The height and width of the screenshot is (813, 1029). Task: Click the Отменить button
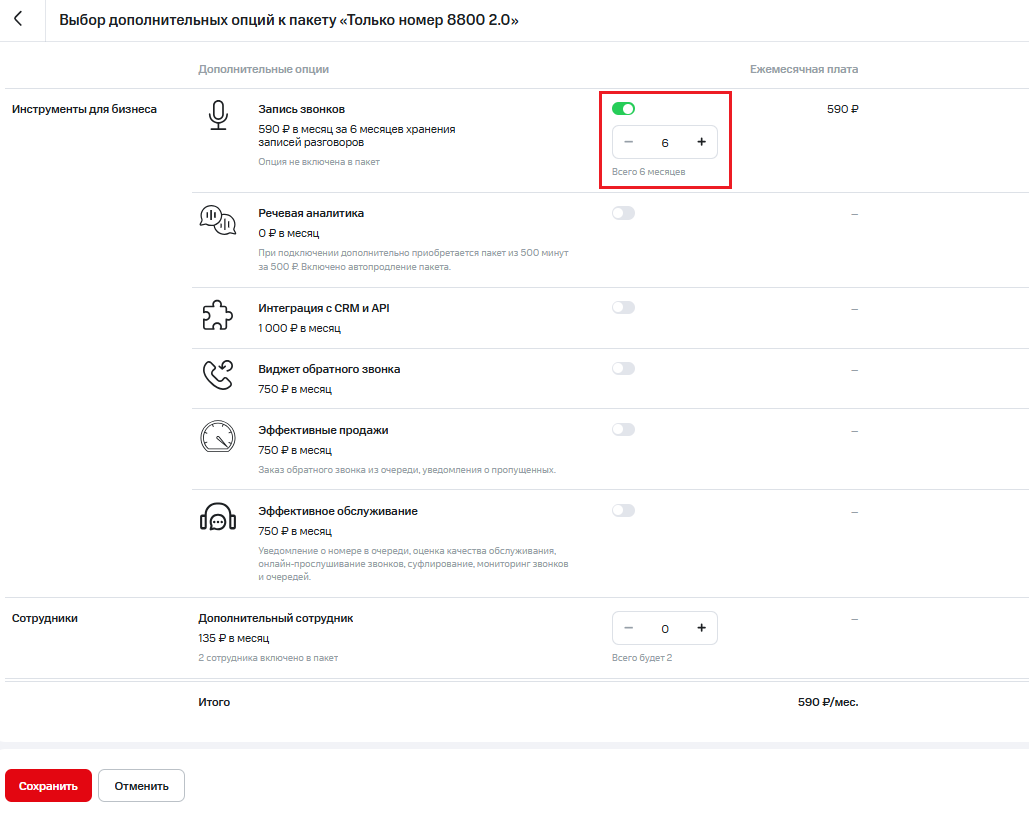click(x=141, y=786)
